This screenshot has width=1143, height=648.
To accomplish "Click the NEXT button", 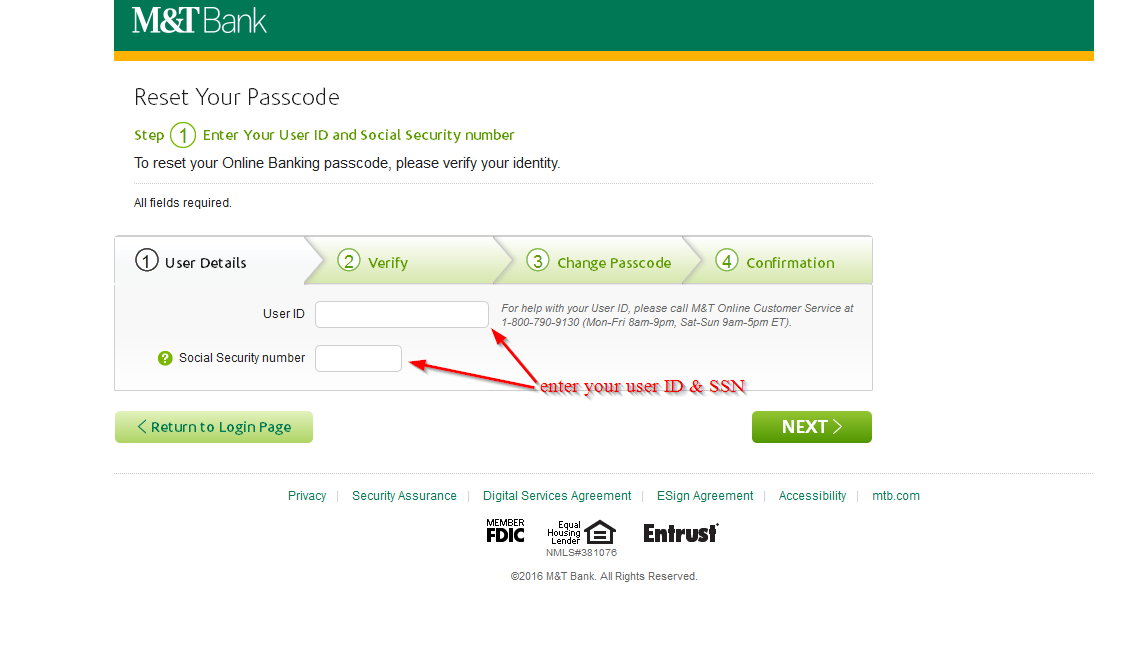I will pyautogui.click(x=811, y=426).
